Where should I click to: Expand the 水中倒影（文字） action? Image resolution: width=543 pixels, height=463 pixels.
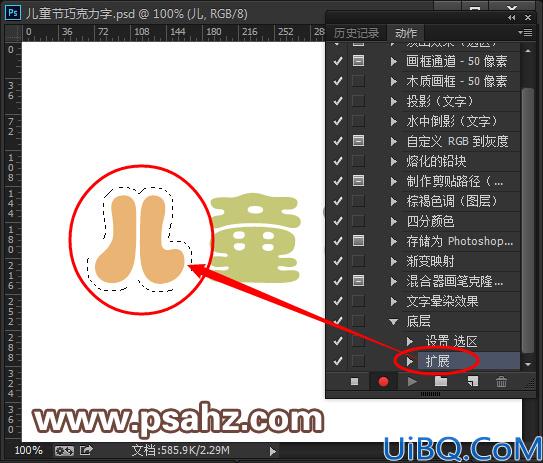[393, 122]
